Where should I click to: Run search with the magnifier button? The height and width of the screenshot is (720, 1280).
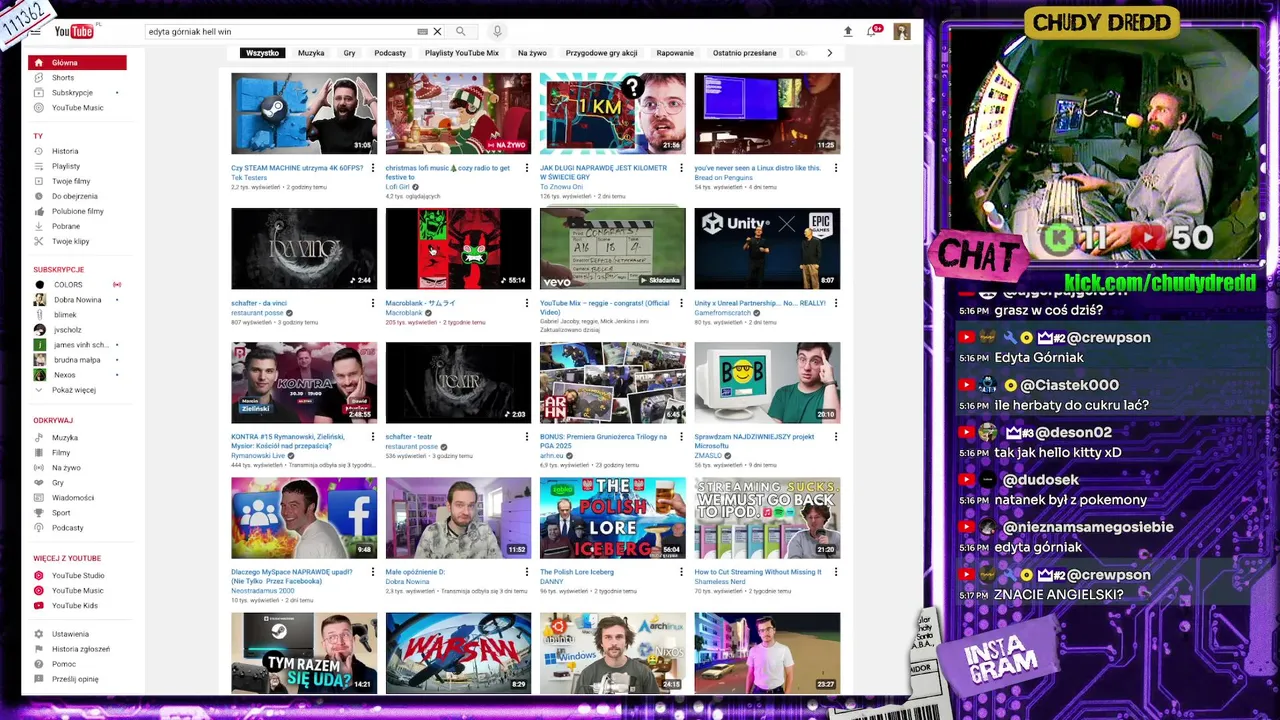tap(461, 32)
